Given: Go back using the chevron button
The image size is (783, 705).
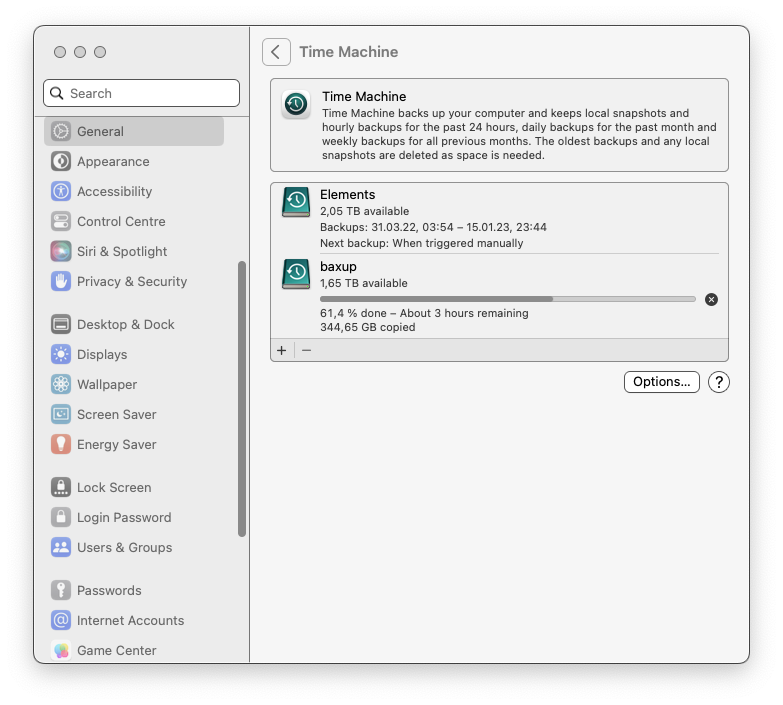Looking at the screenshot, I should (277, 52).
